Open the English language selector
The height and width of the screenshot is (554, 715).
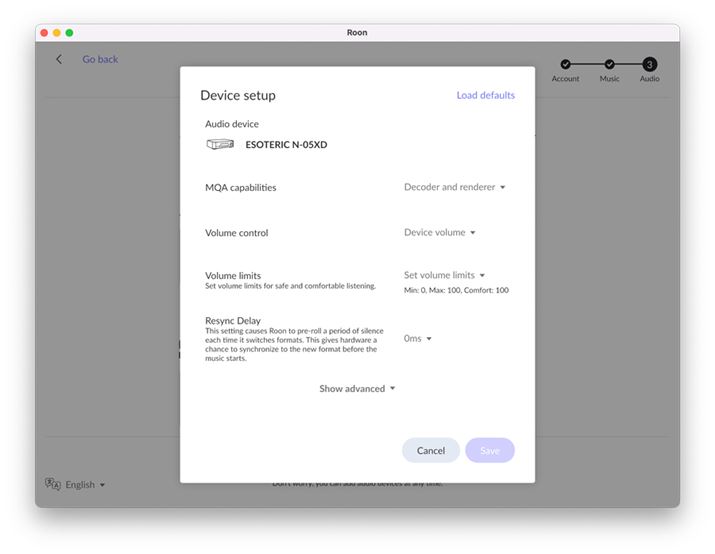click(84, 485)
